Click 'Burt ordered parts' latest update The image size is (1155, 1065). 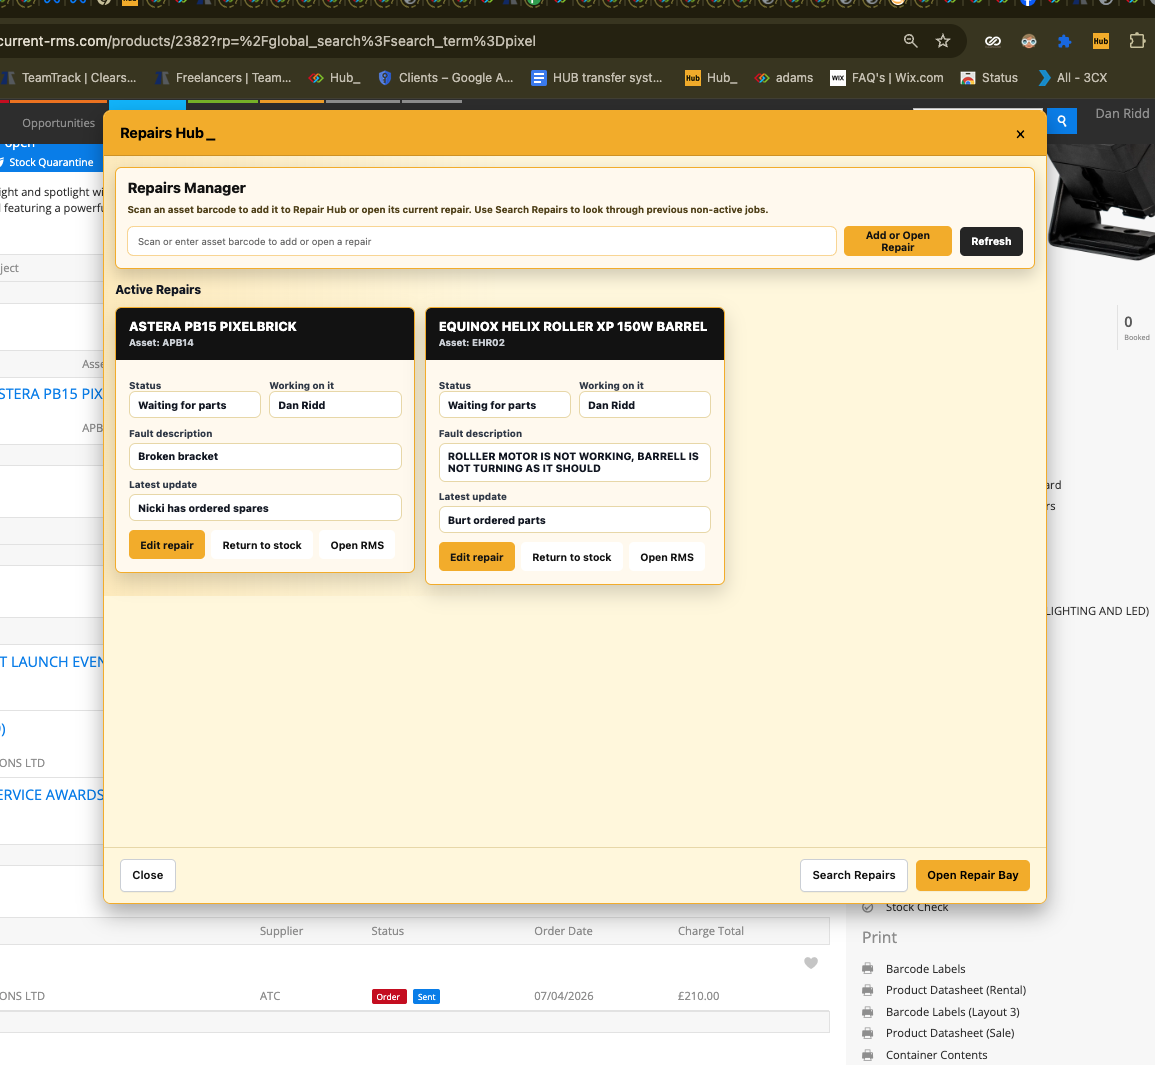point(575,520)
